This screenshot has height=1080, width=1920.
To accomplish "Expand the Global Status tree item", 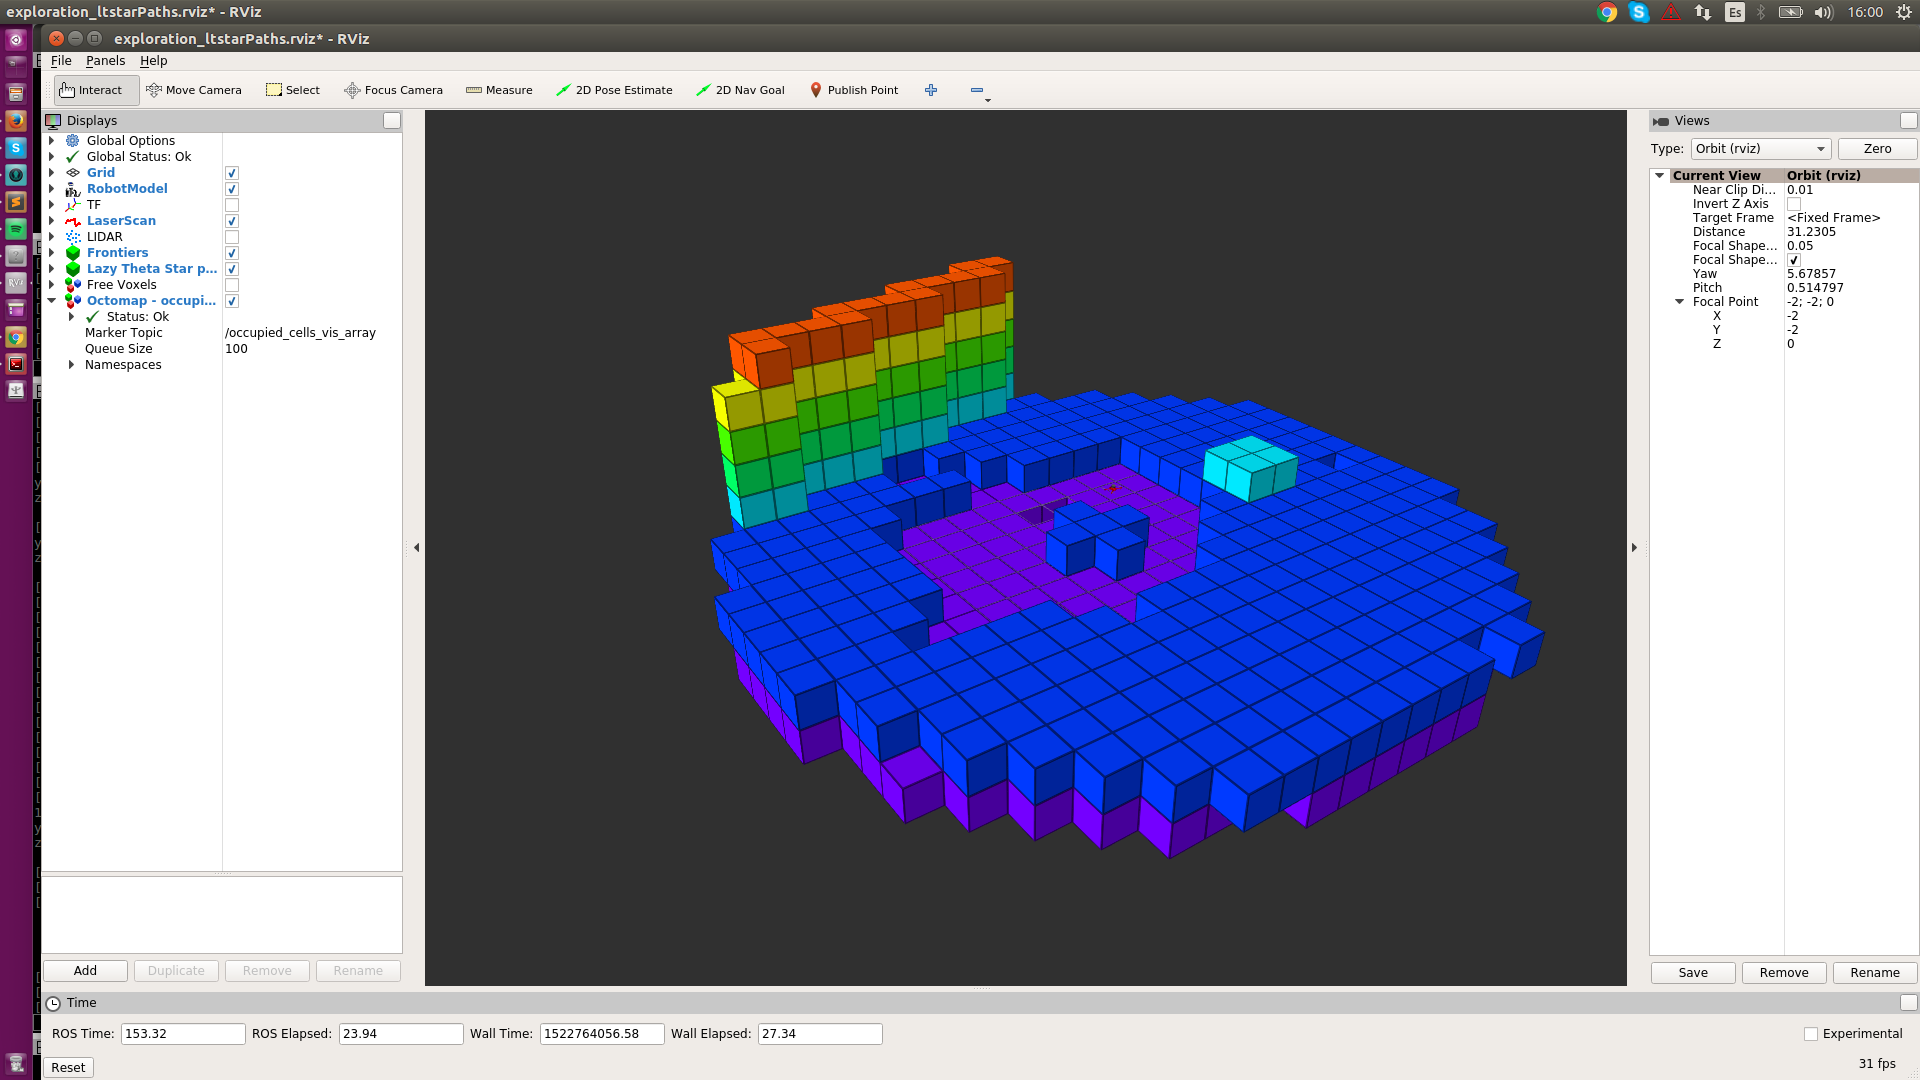I will [x=52, y=157].
